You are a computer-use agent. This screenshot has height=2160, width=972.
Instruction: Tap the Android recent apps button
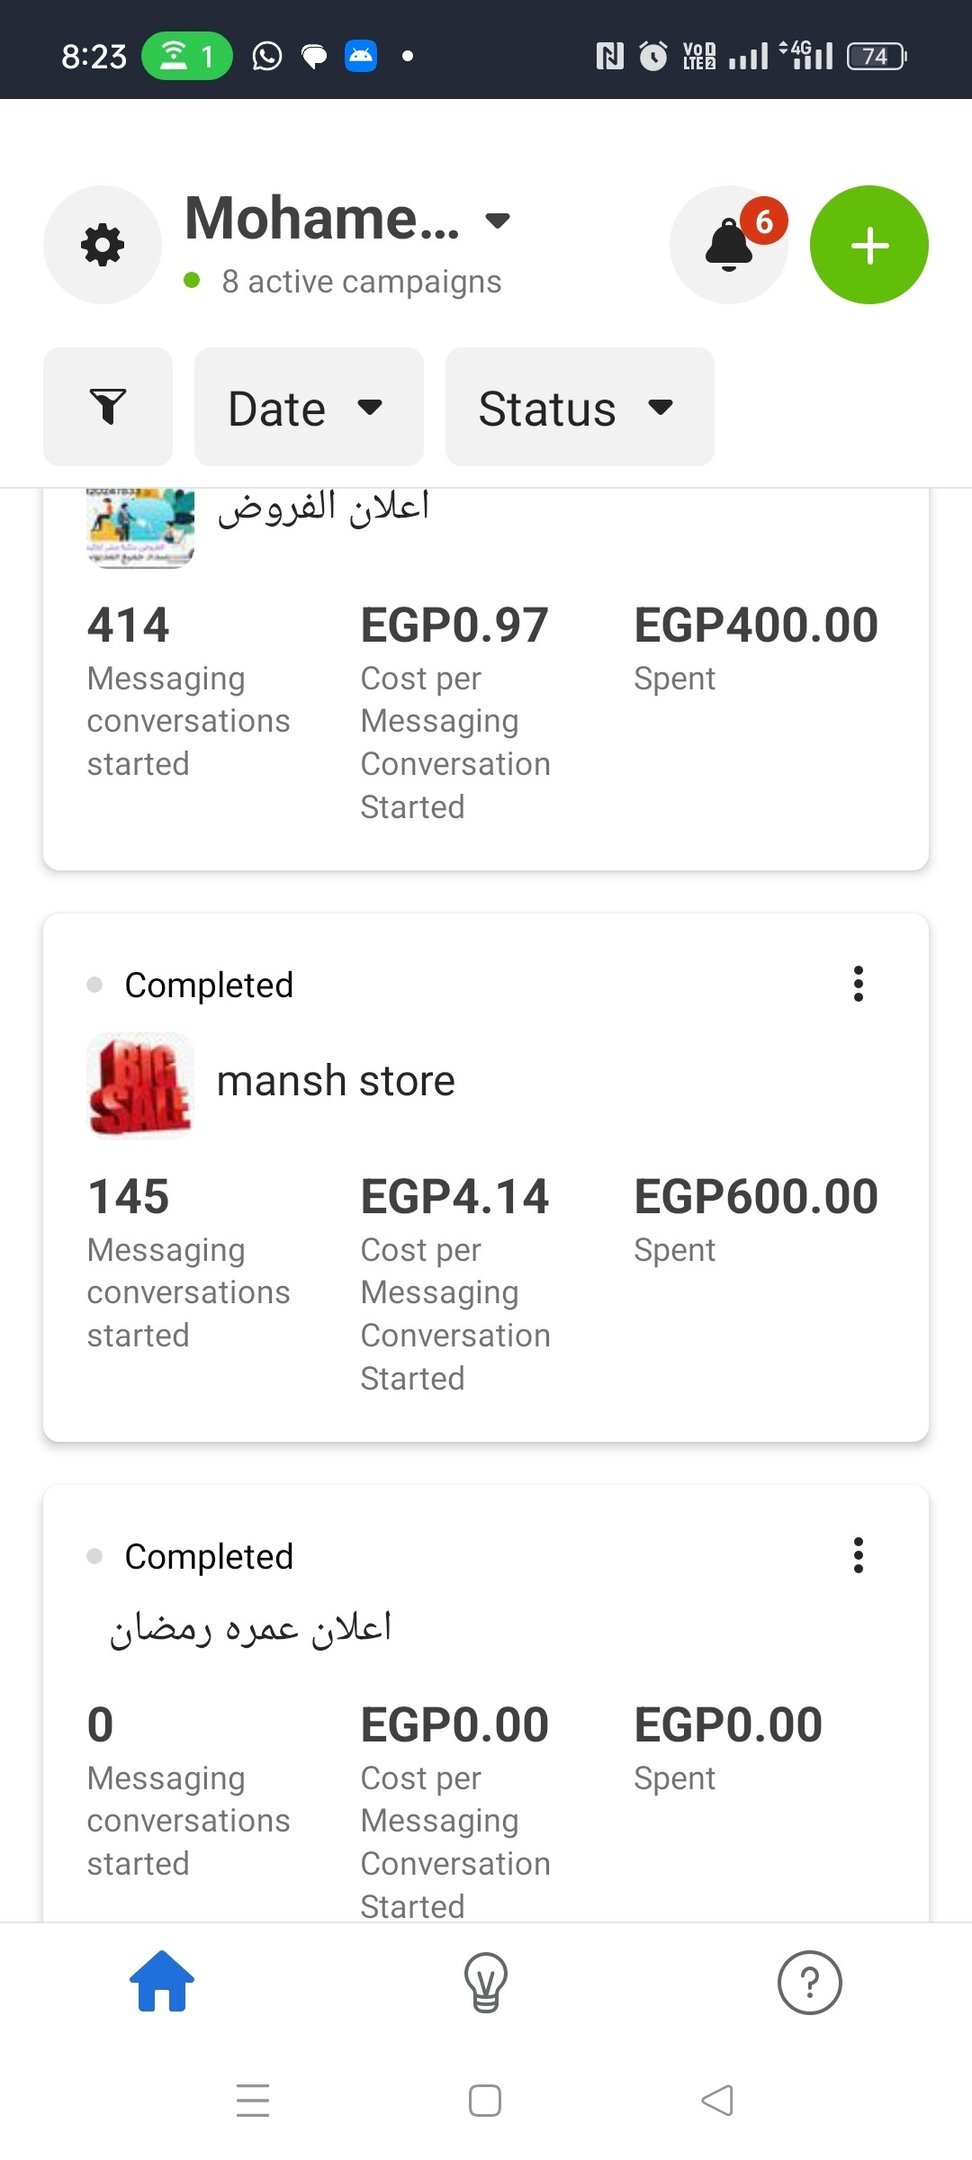(x=253, y=2100)
